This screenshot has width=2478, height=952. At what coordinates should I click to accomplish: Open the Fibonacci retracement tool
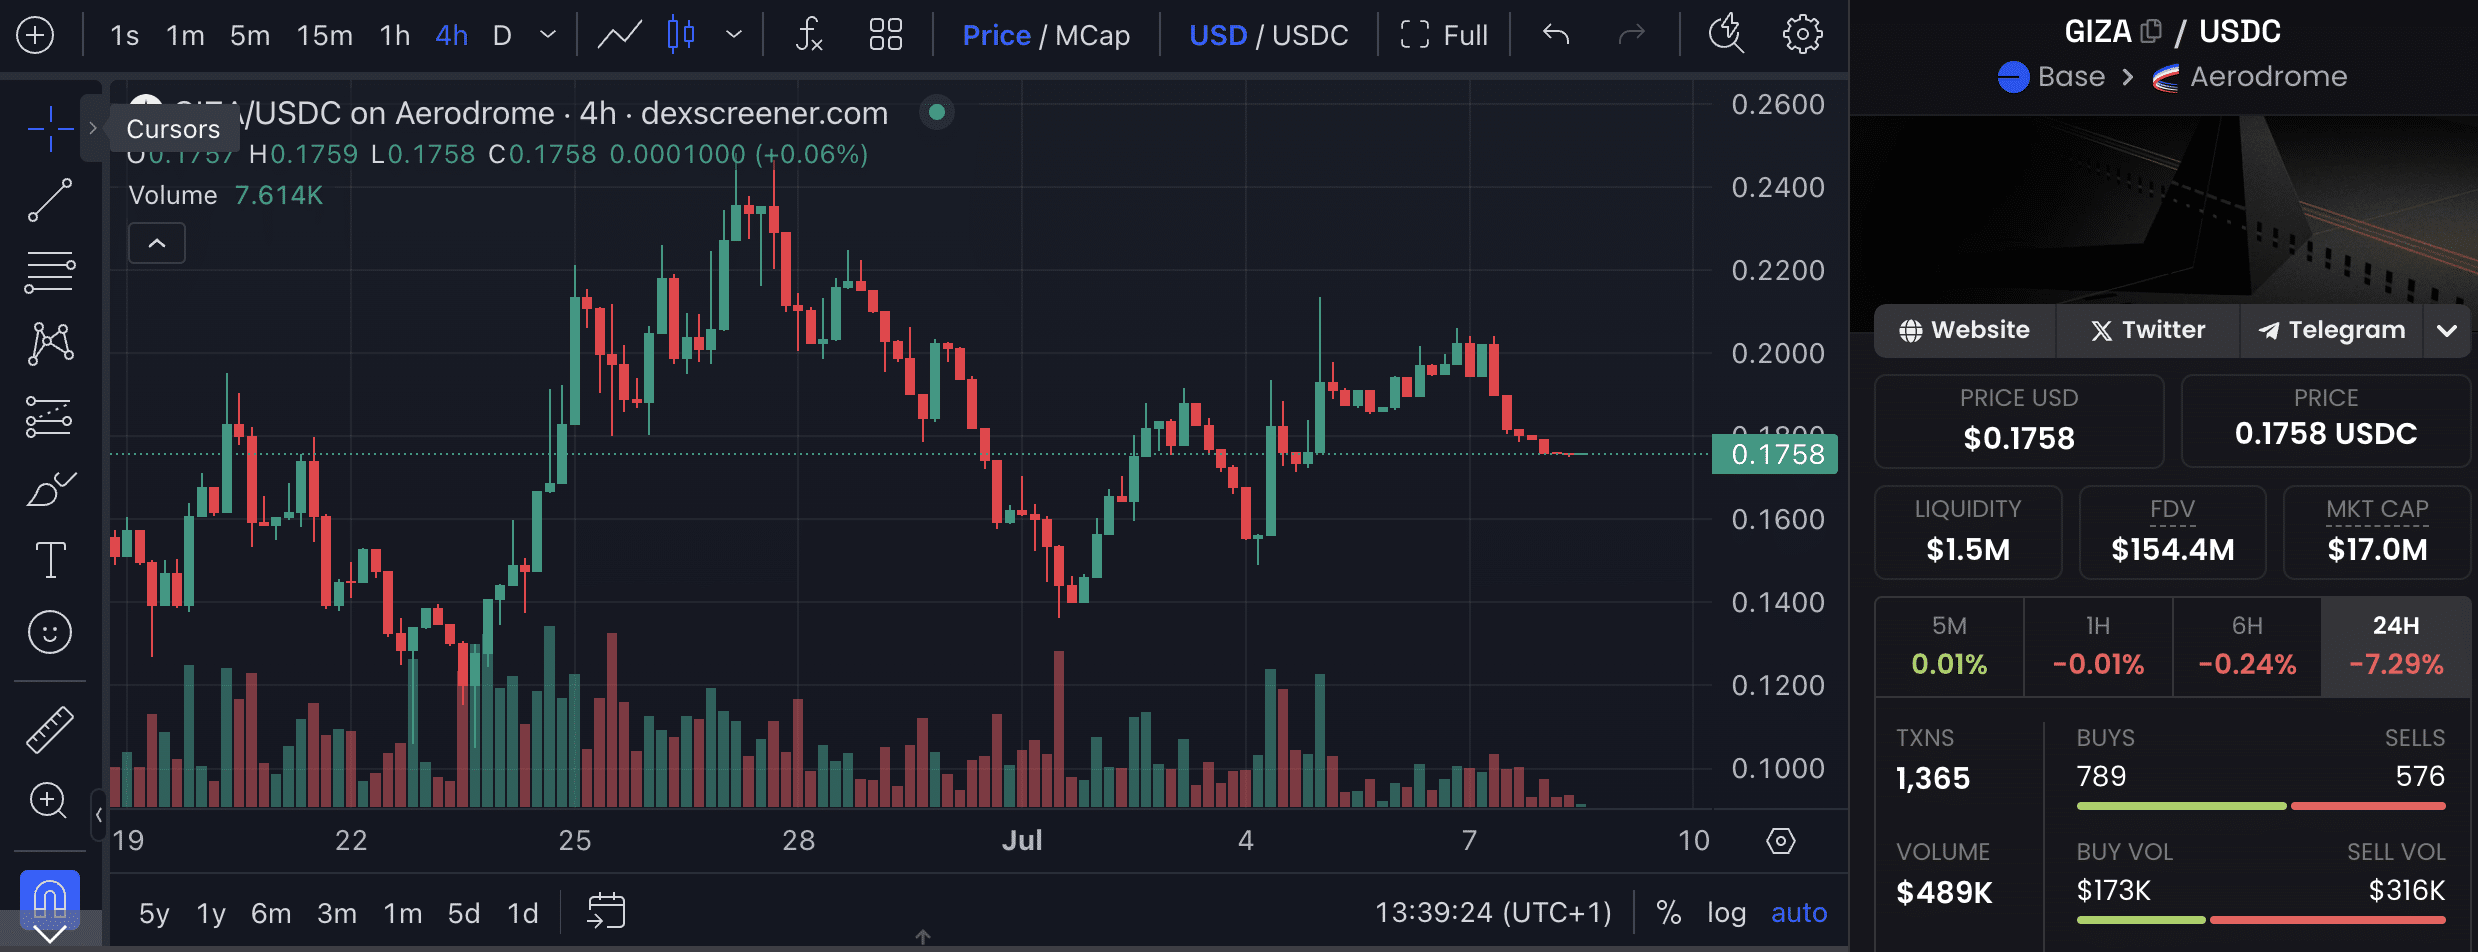tap(50, 271)
